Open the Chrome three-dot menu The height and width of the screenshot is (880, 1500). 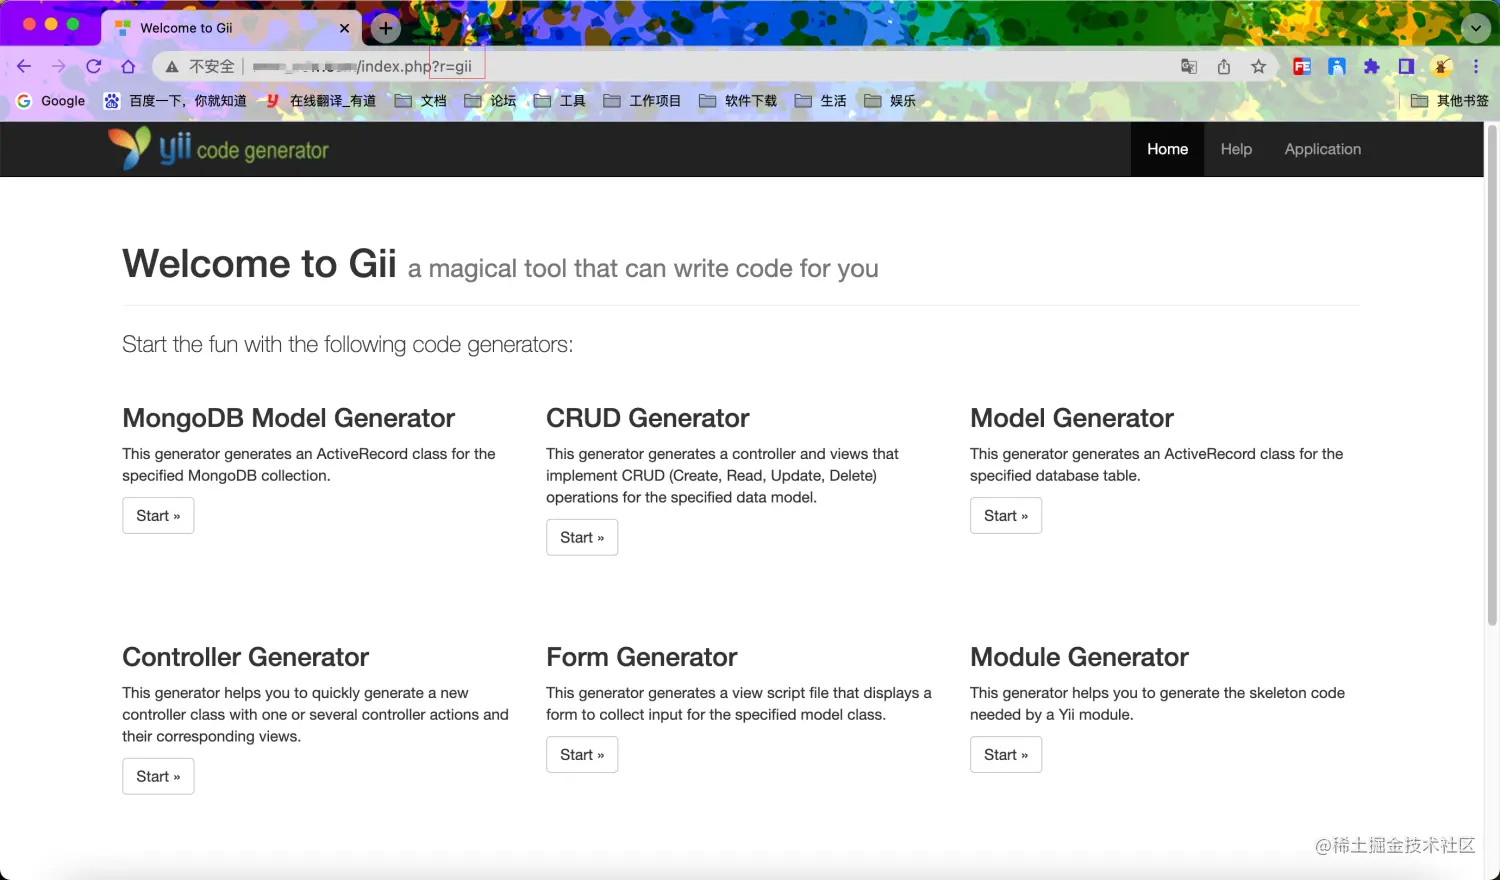(x=1476, y=67)
